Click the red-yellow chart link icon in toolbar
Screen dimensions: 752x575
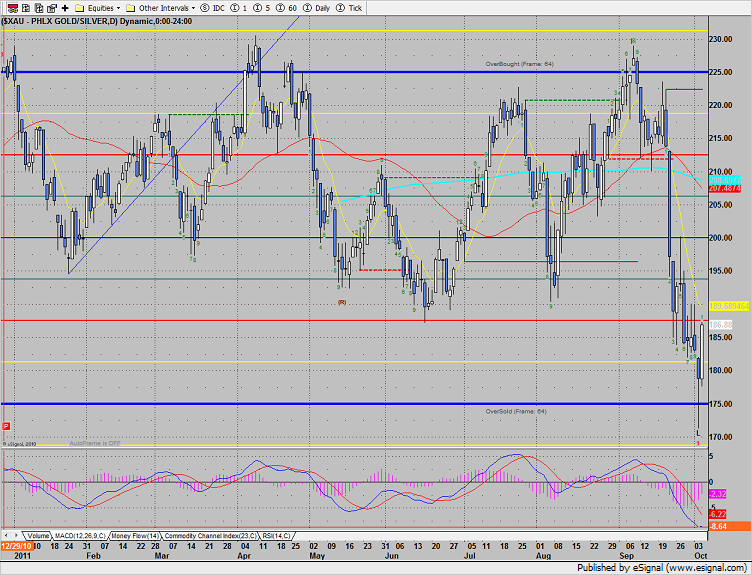tap(13, 8)
